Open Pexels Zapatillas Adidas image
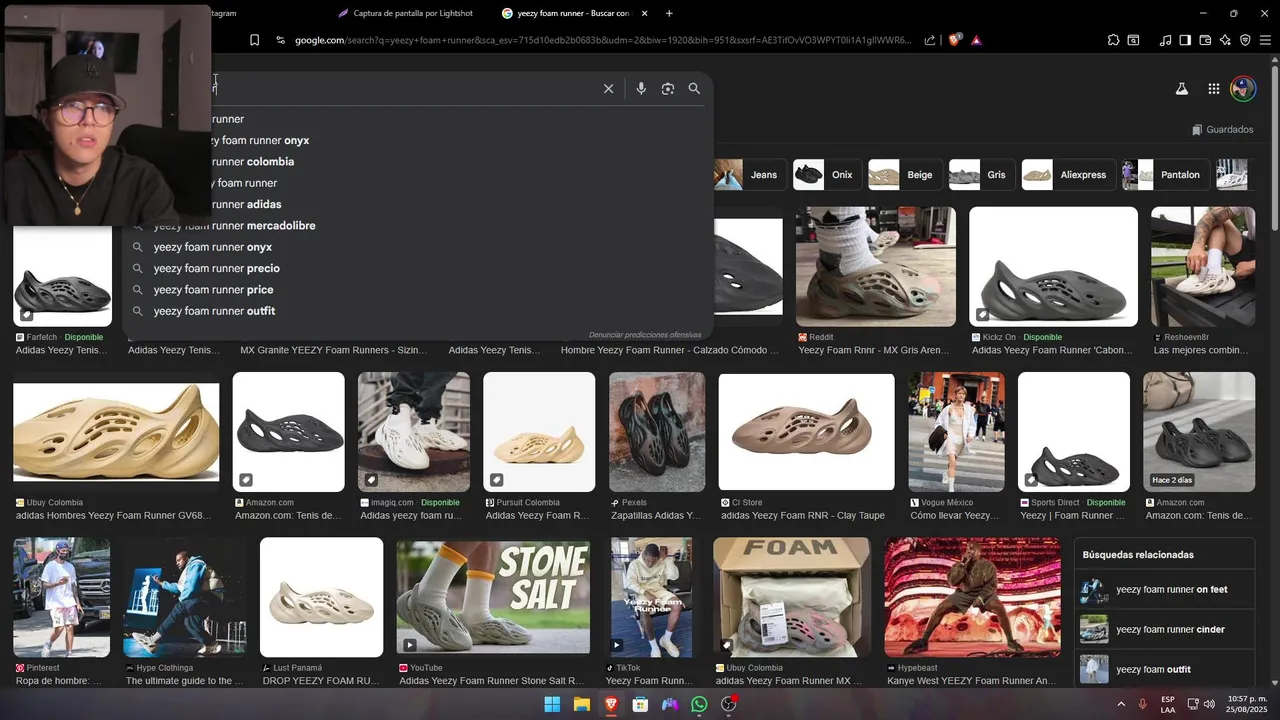Screen dimensions: 1280x720 (657, 432)
